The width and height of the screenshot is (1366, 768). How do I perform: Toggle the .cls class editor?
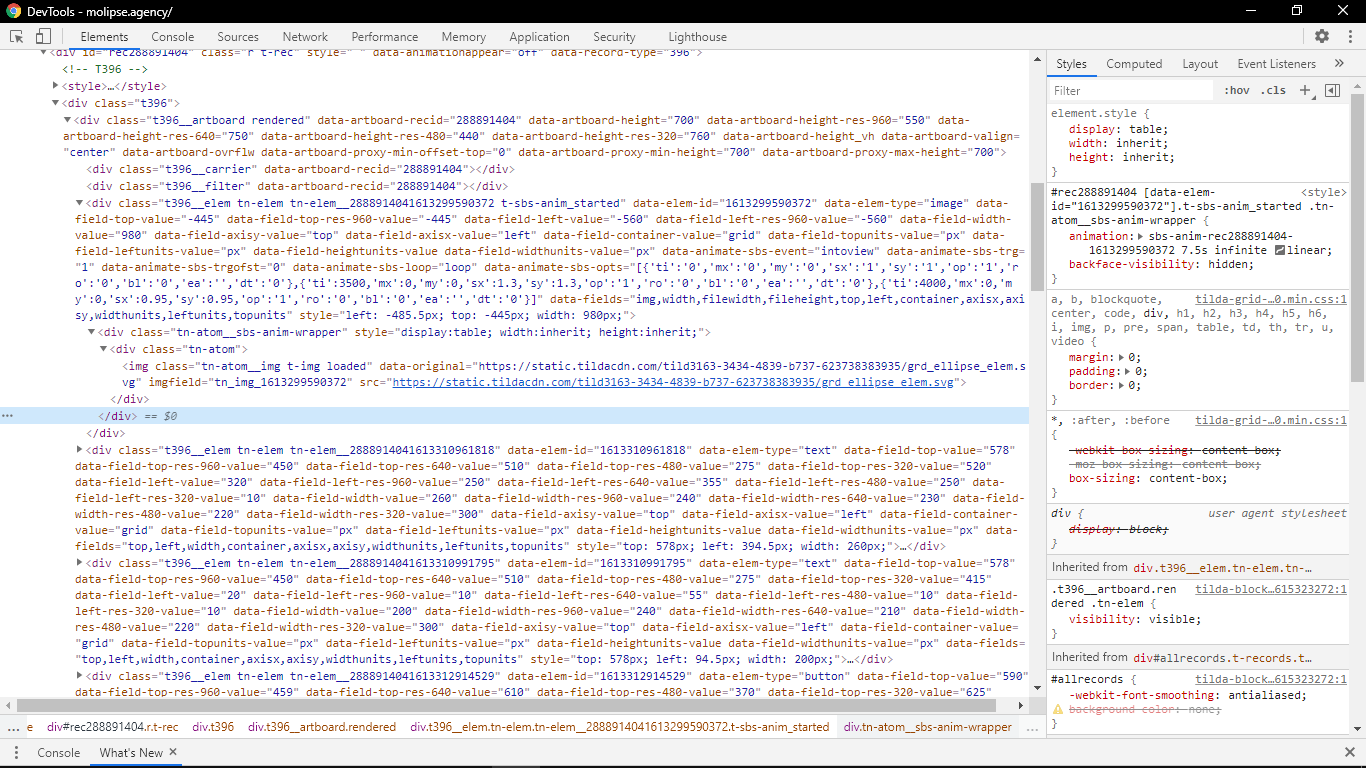coord(1273,90)
